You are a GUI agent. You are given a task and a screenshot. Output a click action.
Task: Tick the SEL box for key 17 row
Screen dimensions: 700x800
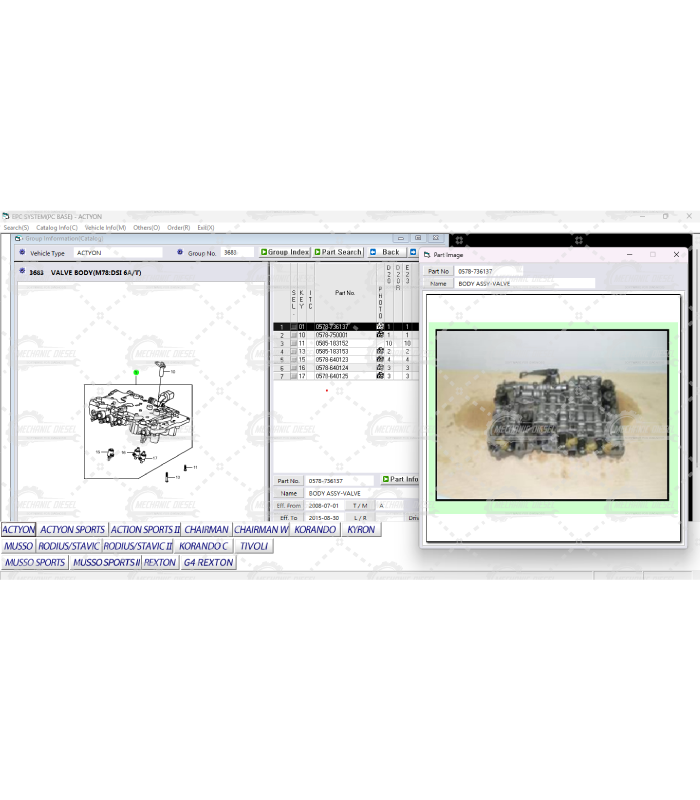pos(294,376)
